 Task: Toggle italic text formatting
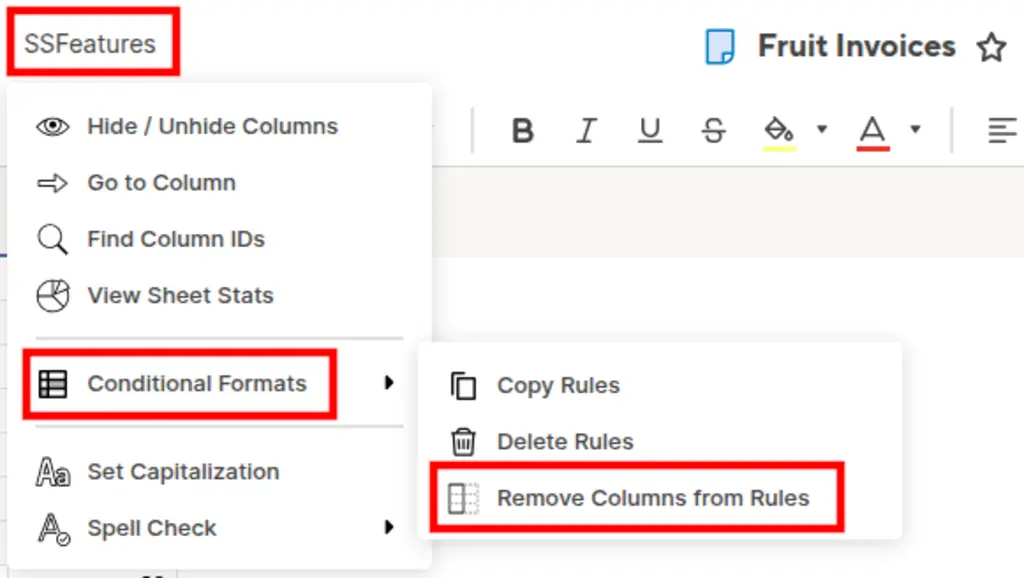pyautogui.click(x=586, y=130)
